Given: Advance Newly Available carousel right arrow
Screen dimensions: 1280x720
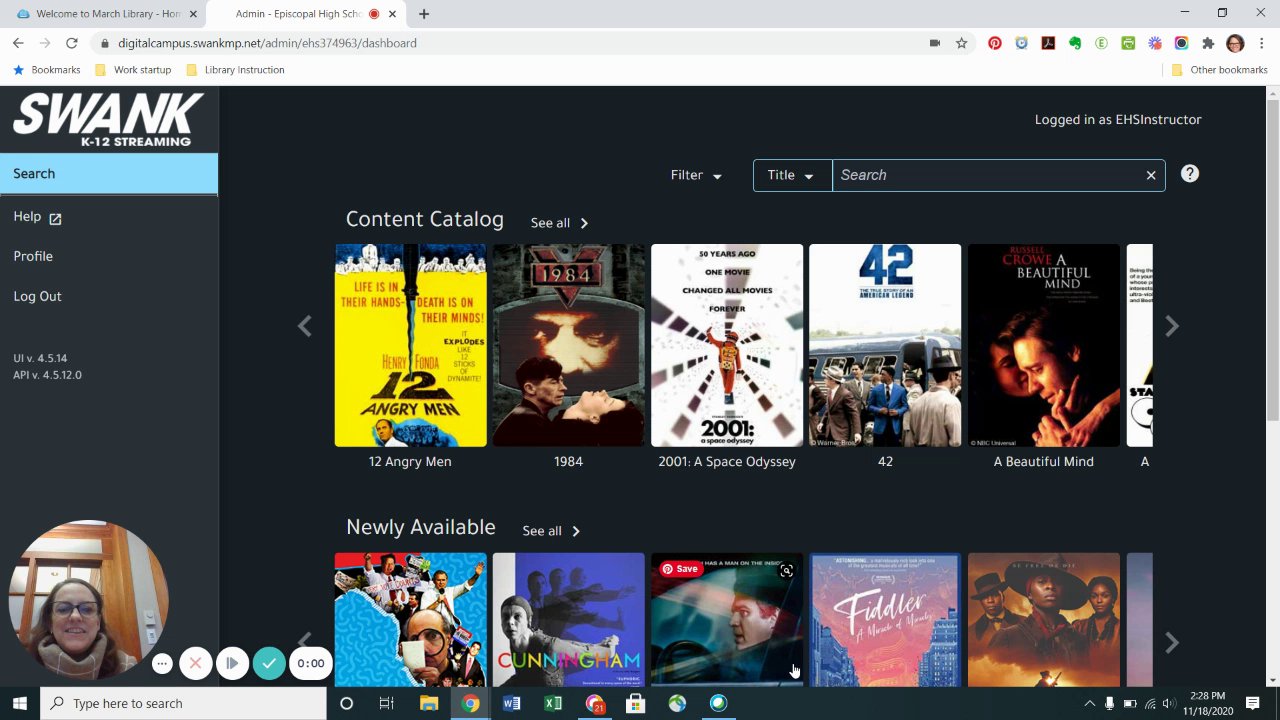Looking at the screenshot, I should 1171,642.
